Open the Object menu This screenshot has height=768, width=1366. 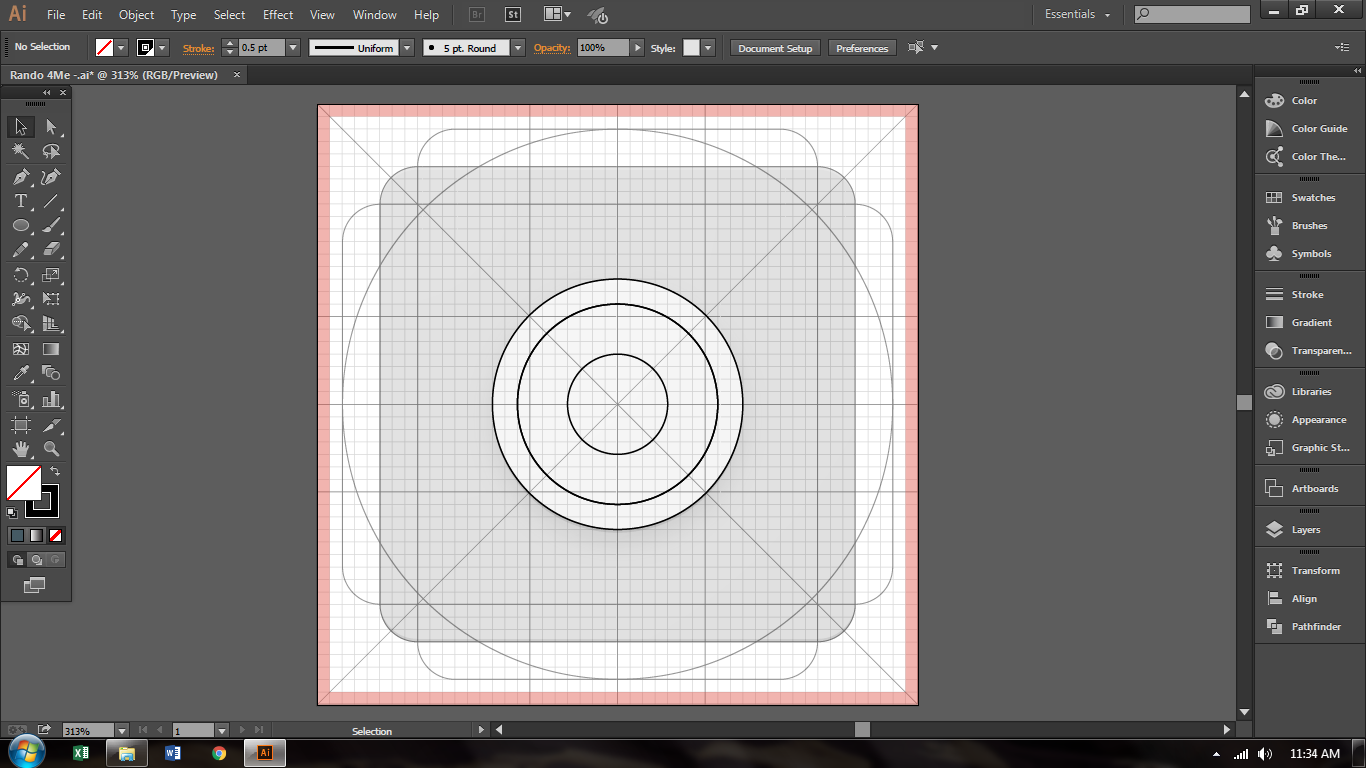point(137,15)
